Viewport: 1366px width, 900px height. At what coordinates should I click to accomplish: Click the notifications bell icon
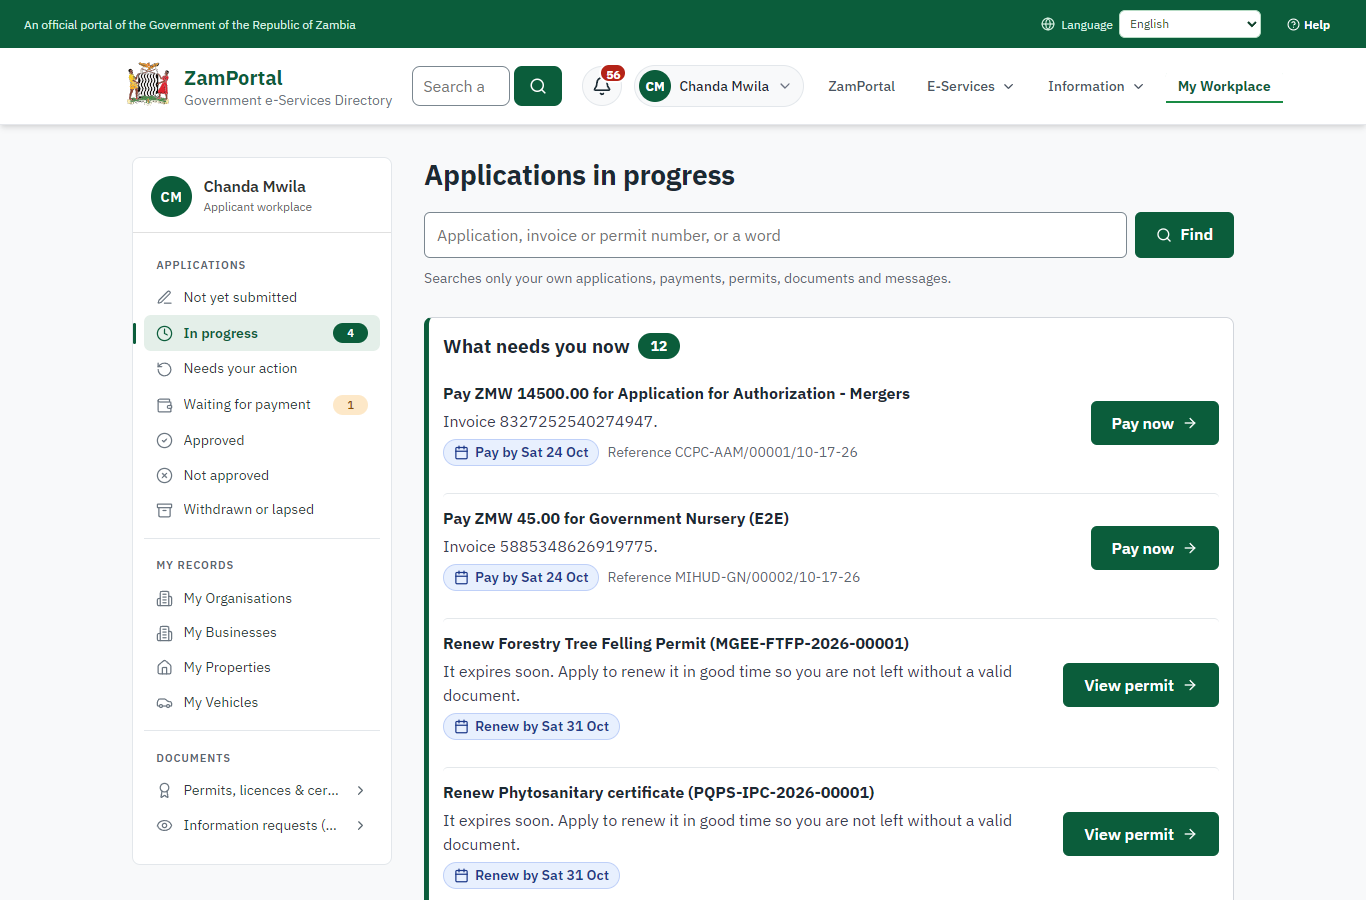[602, 86]
